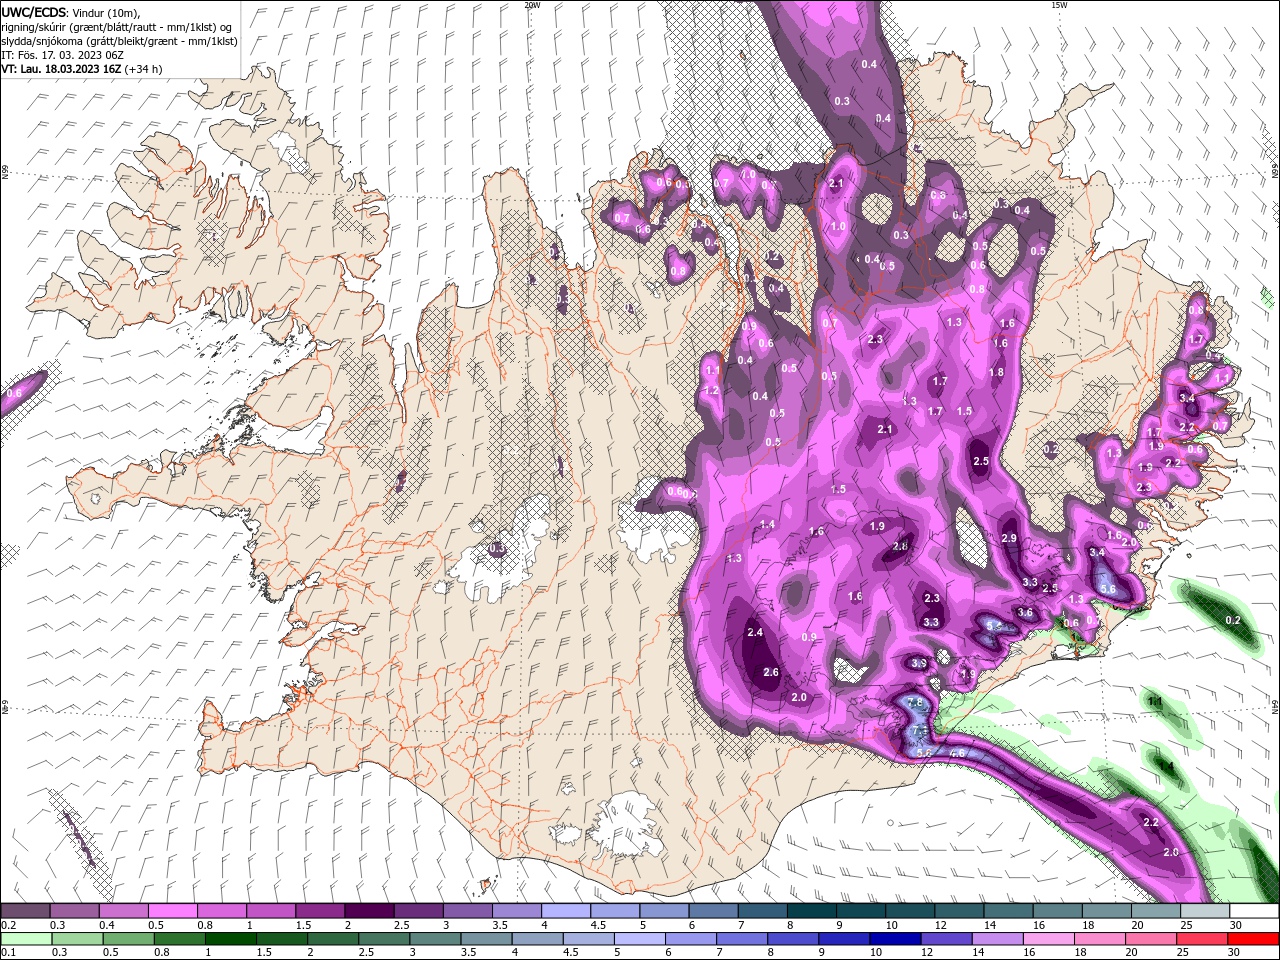Click the '3.9' snowfall value on the map

coord(918,663)
